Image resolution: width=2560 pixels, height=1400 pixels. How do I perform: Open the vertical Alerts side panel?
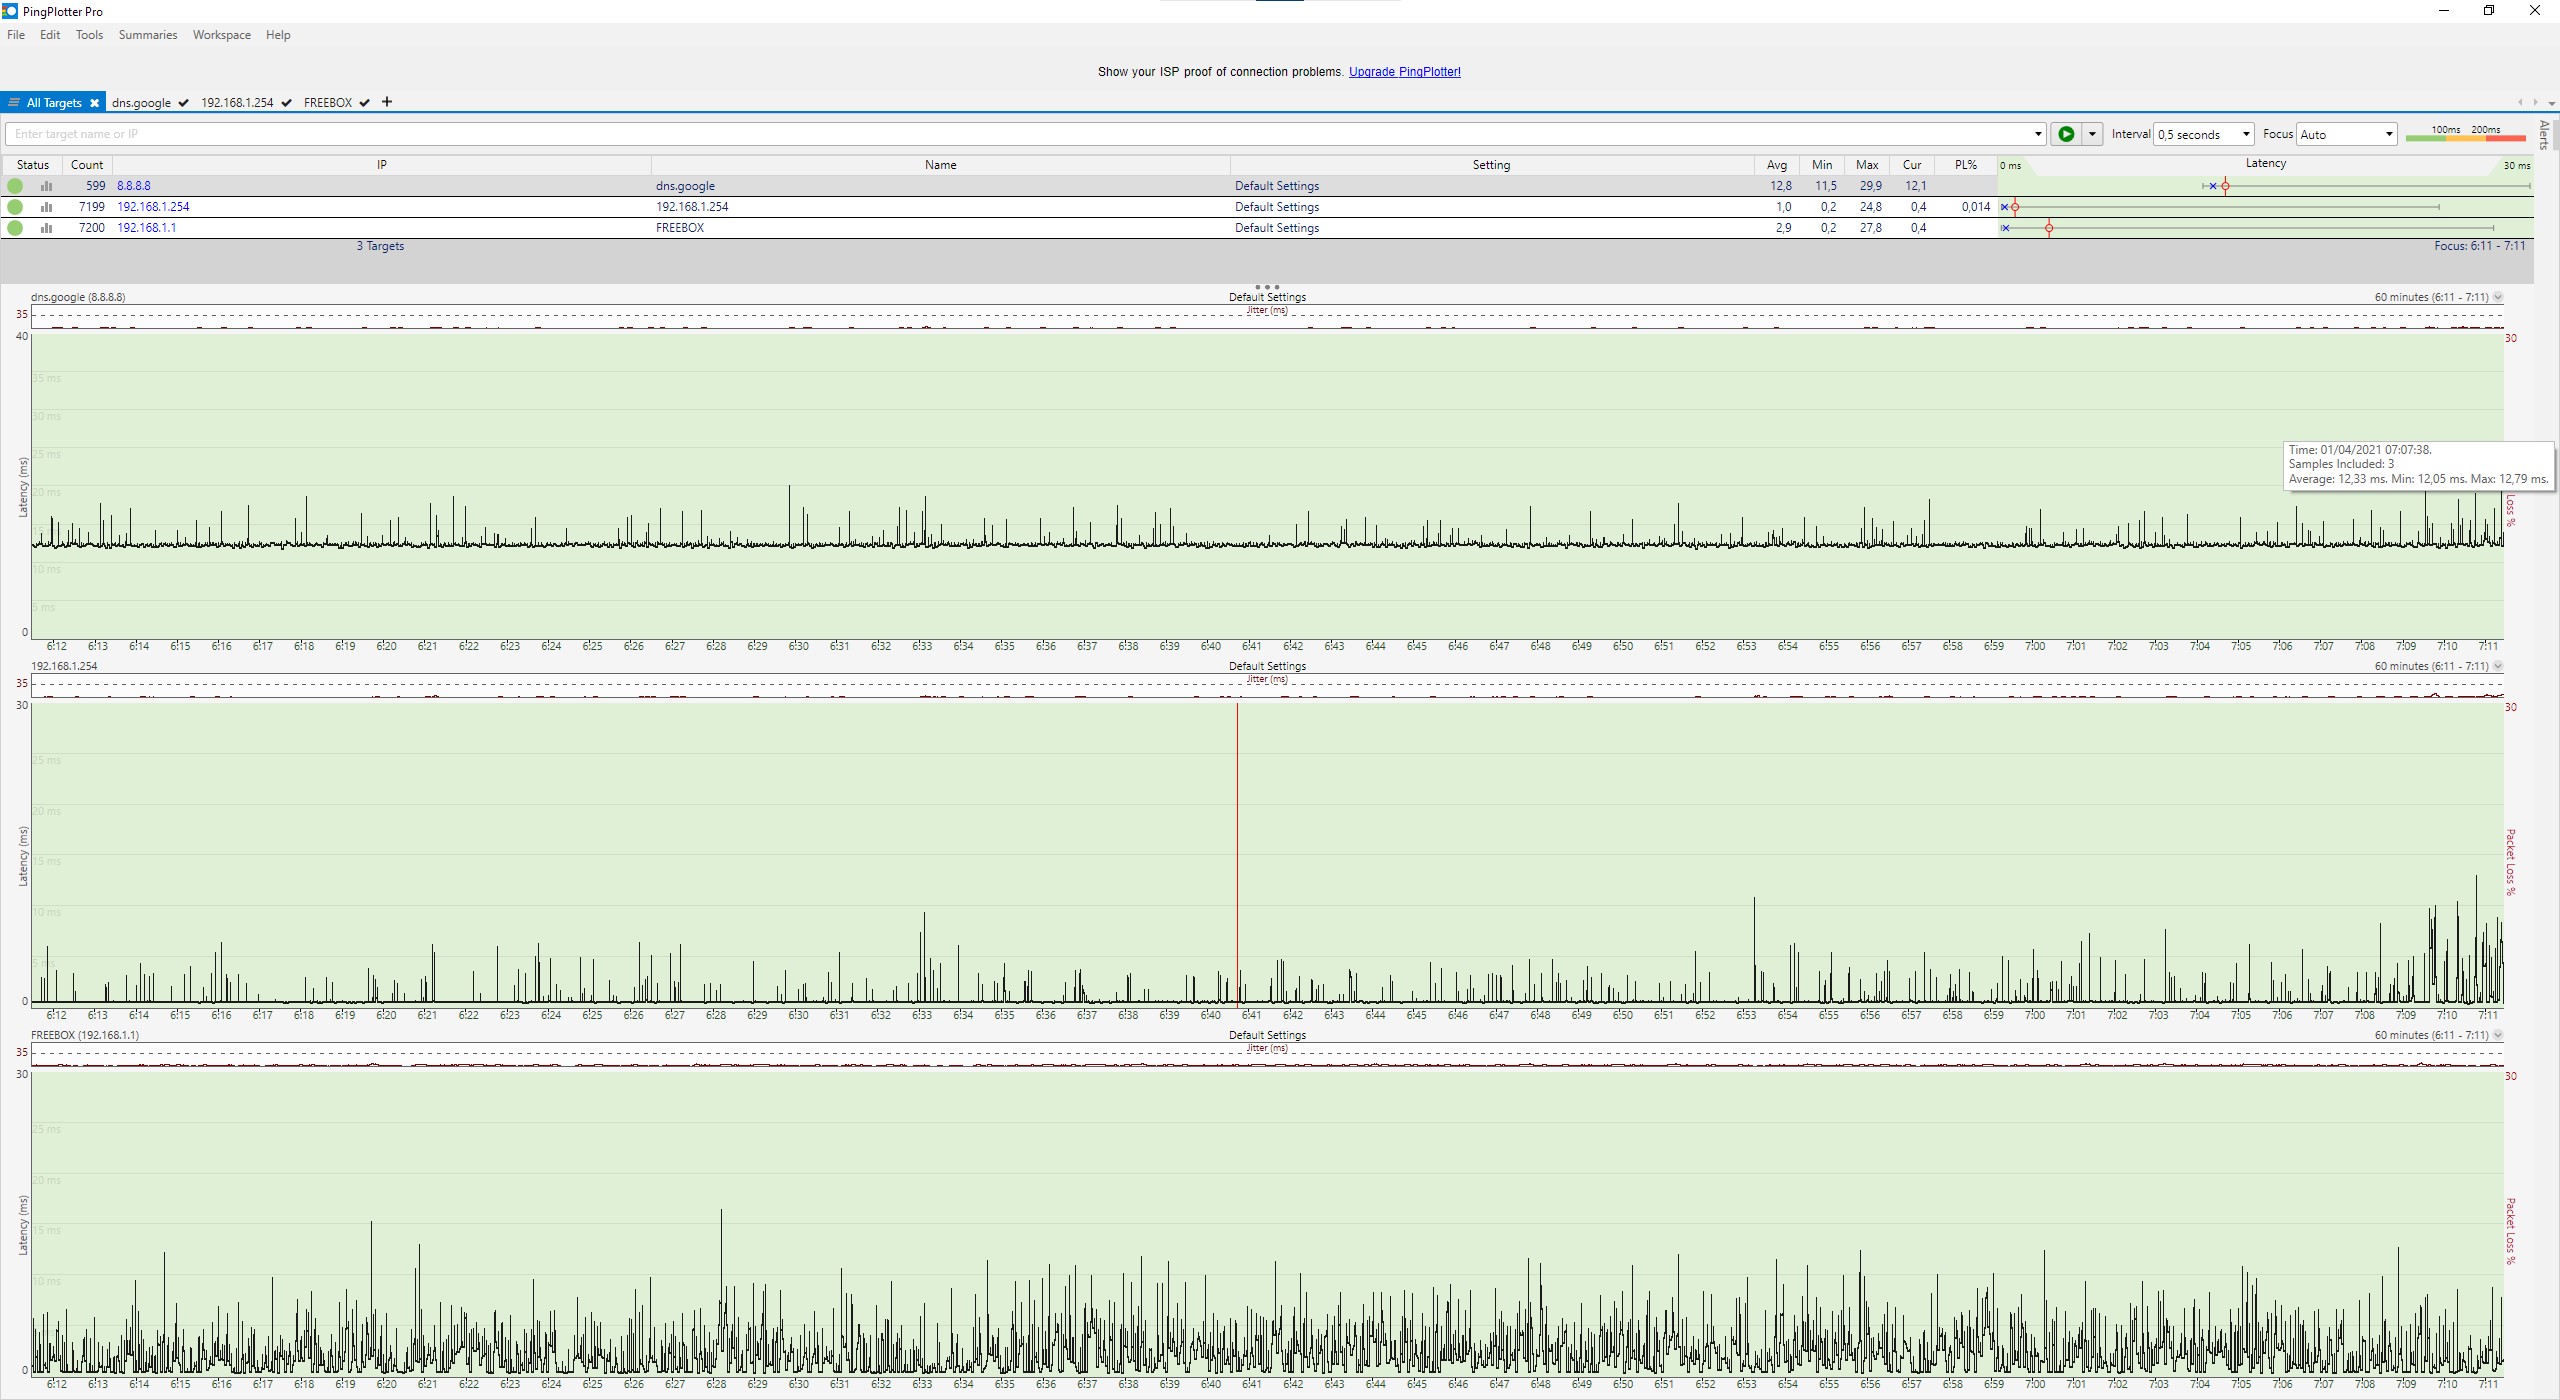(2544, 134)
